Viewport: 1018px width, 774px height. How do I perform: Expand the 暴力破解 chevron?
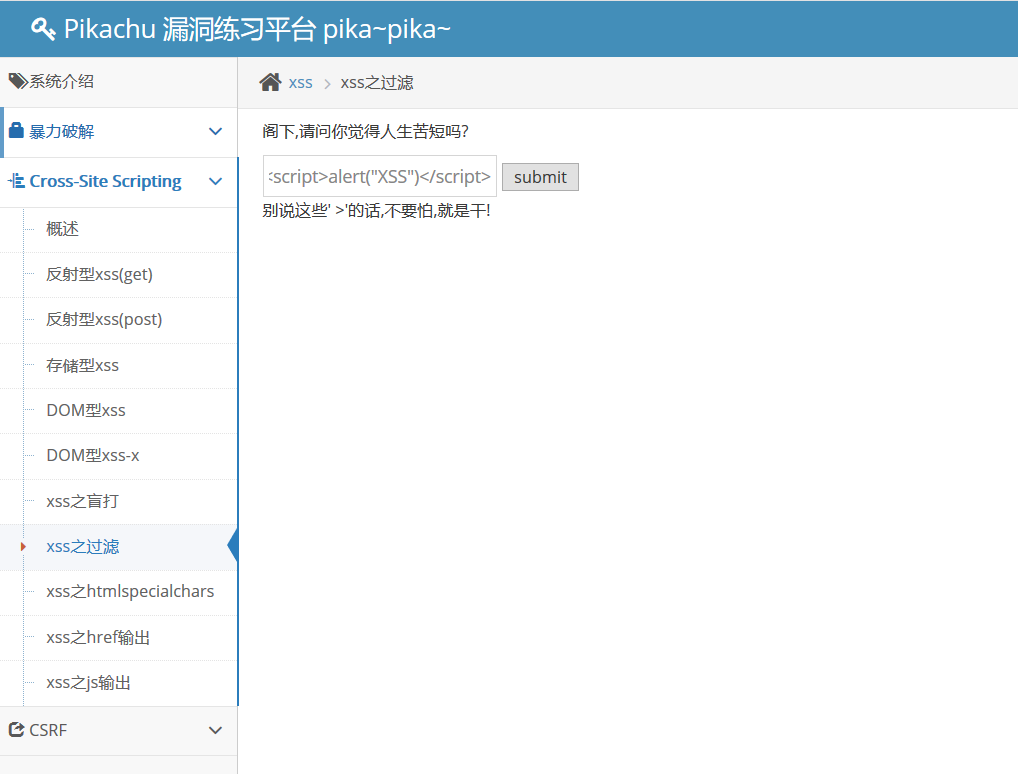(216, 131)
